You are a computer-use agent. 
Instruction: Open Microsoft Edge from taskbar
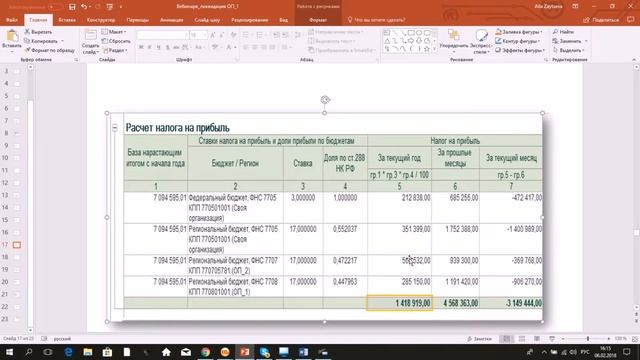(x=68, y=352)
